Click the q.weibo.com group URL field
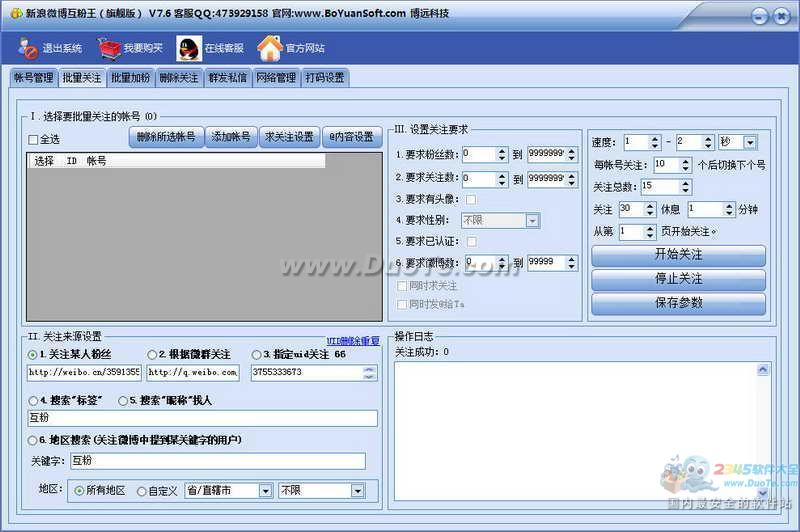Viewport: 800px width, 532px height. 193,373
